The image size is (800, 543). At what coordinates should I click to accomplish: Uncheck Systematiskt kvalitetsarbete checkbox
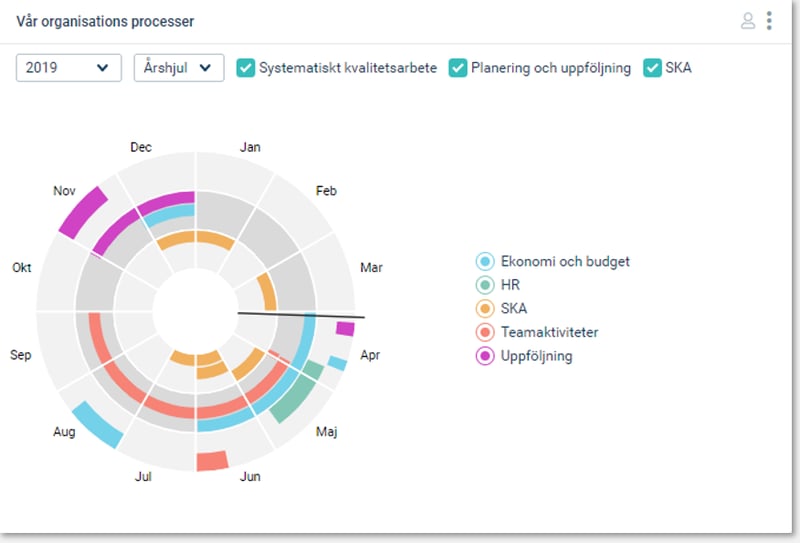245,68
